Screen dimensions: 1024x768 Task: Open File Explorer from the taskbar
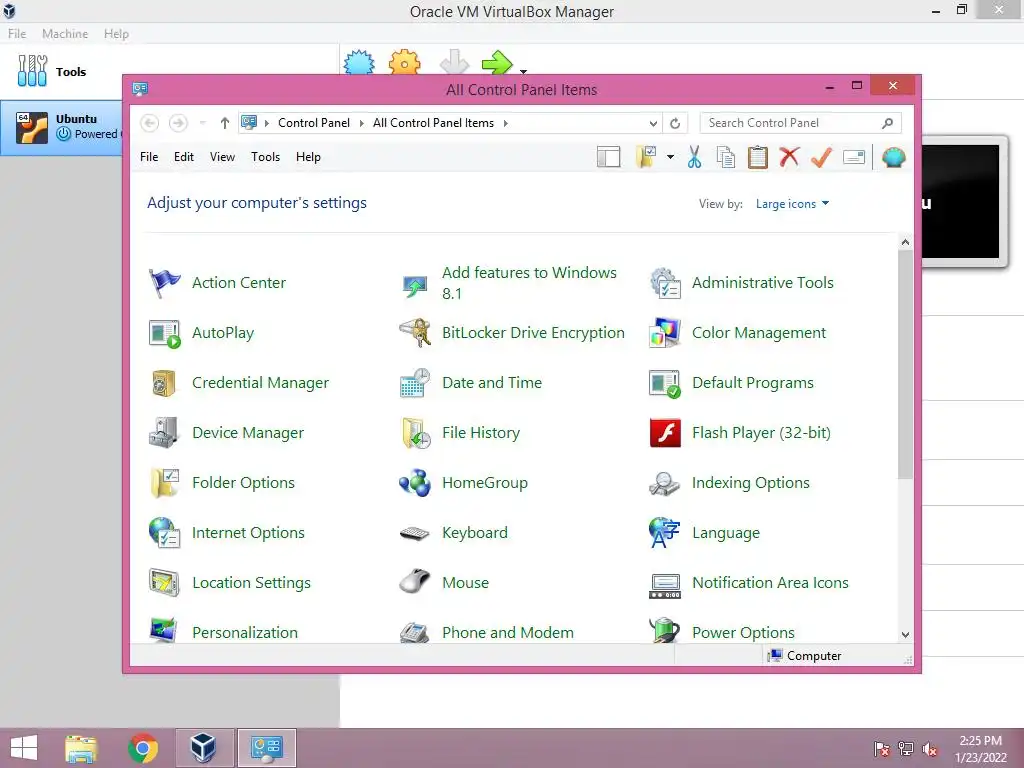81,748
